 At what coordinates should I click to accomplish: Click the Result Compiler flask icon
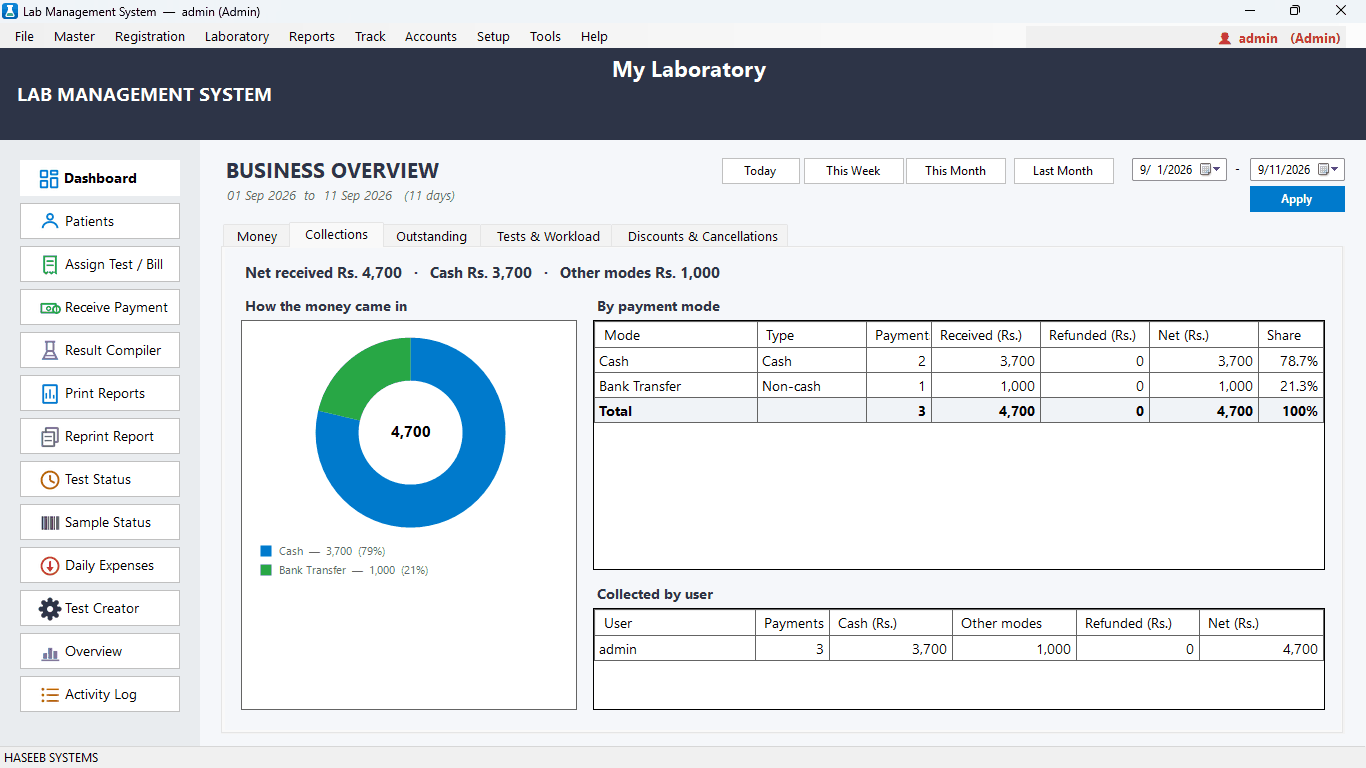pos(49,350)
